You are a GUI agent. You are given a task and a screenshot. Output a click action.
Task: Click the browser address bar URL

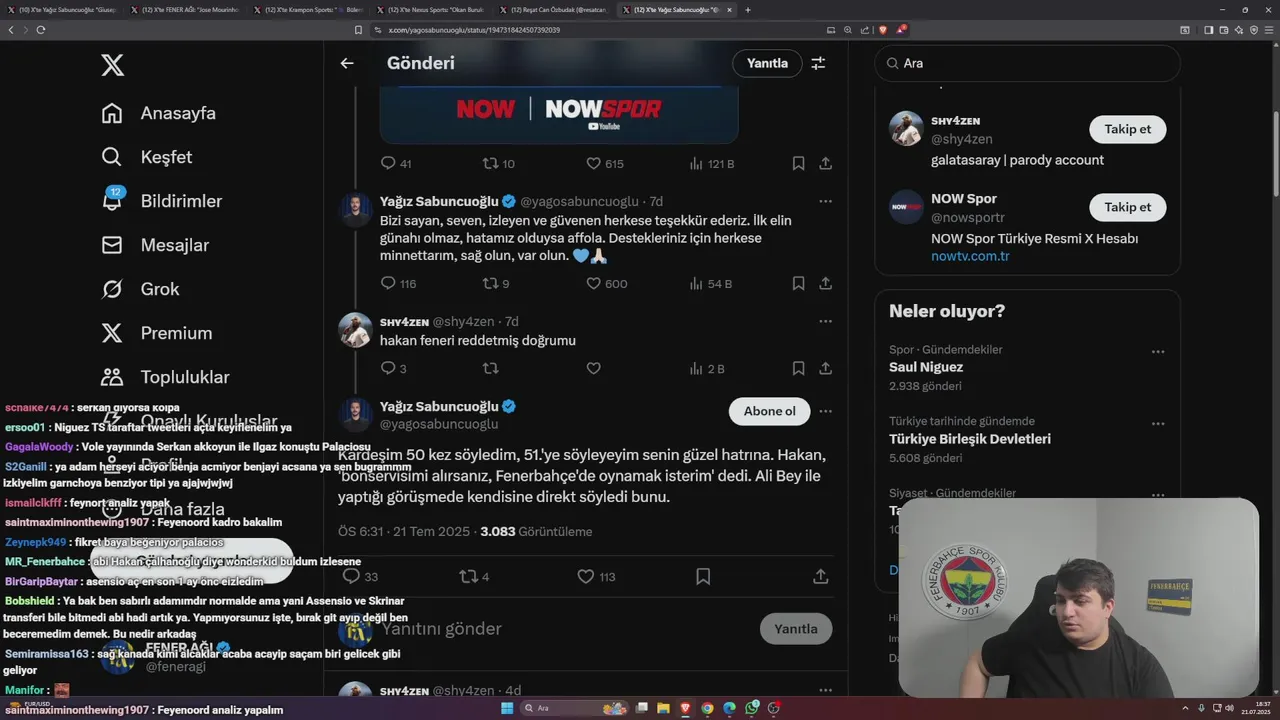pyautogui.click(x=474, y=30)
